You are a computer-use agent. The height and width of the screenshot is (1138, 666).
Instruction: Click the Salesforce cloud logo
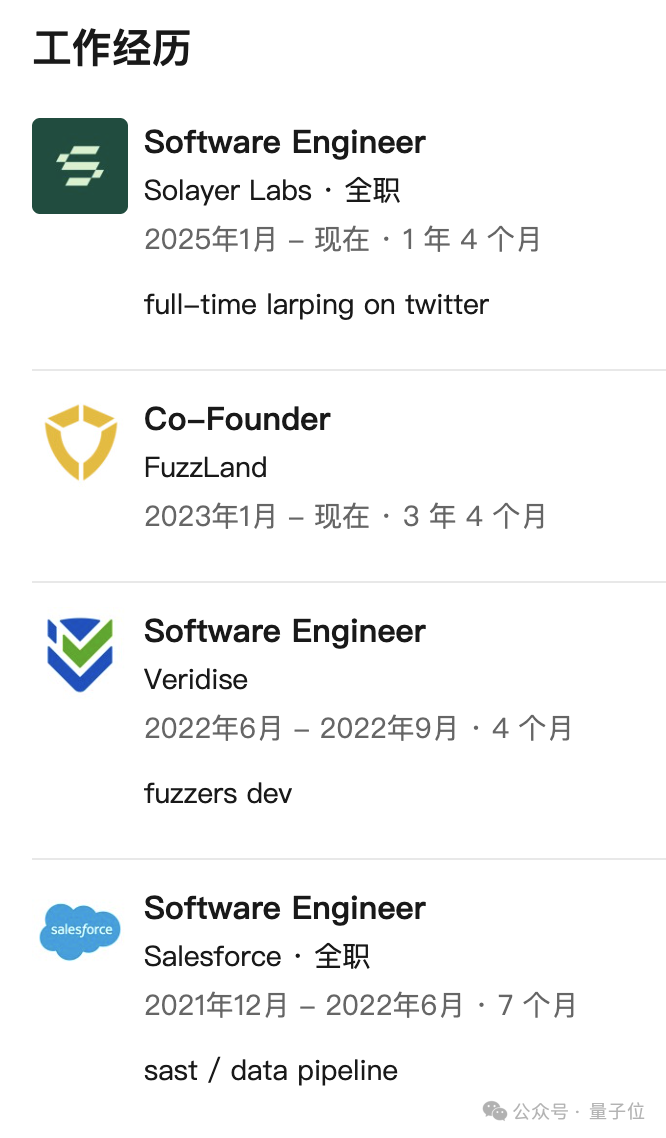coord(80,931)
